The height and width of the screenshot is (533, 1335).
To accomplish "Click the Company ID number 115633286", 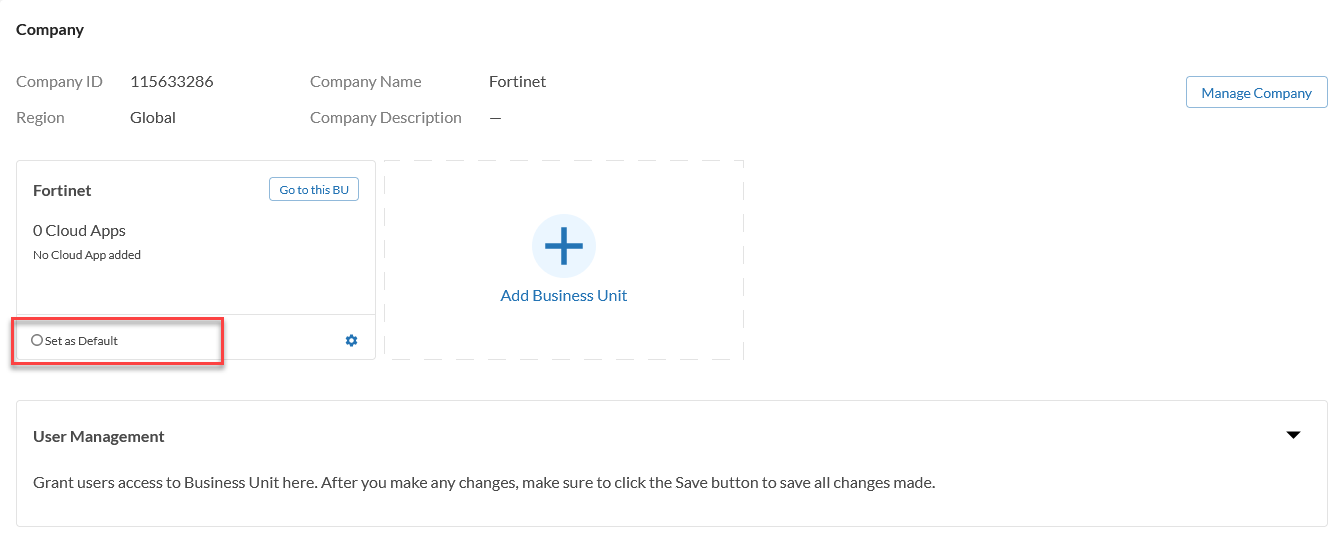I will pos(172,82).
